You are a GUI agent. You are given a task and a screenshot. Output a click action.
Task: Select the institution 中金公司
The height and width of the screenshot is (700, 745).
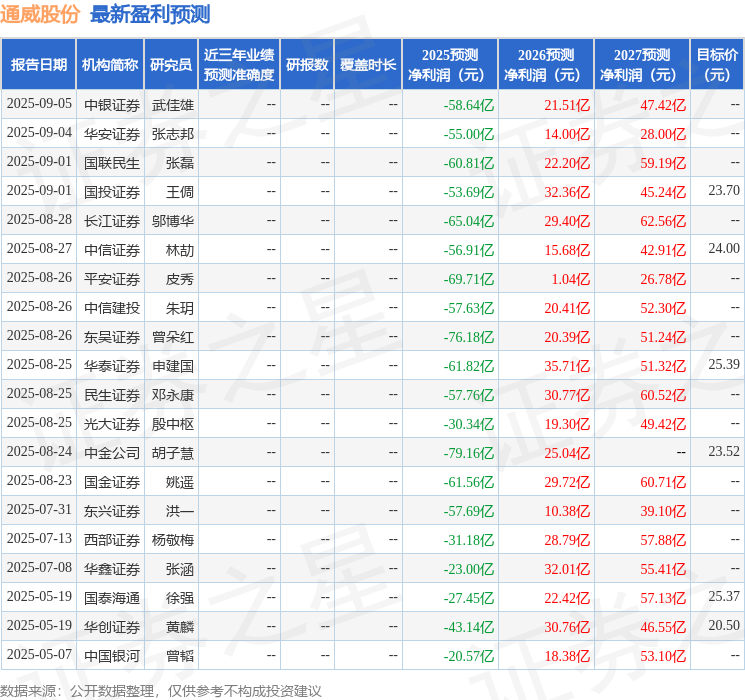coord(112,452)
